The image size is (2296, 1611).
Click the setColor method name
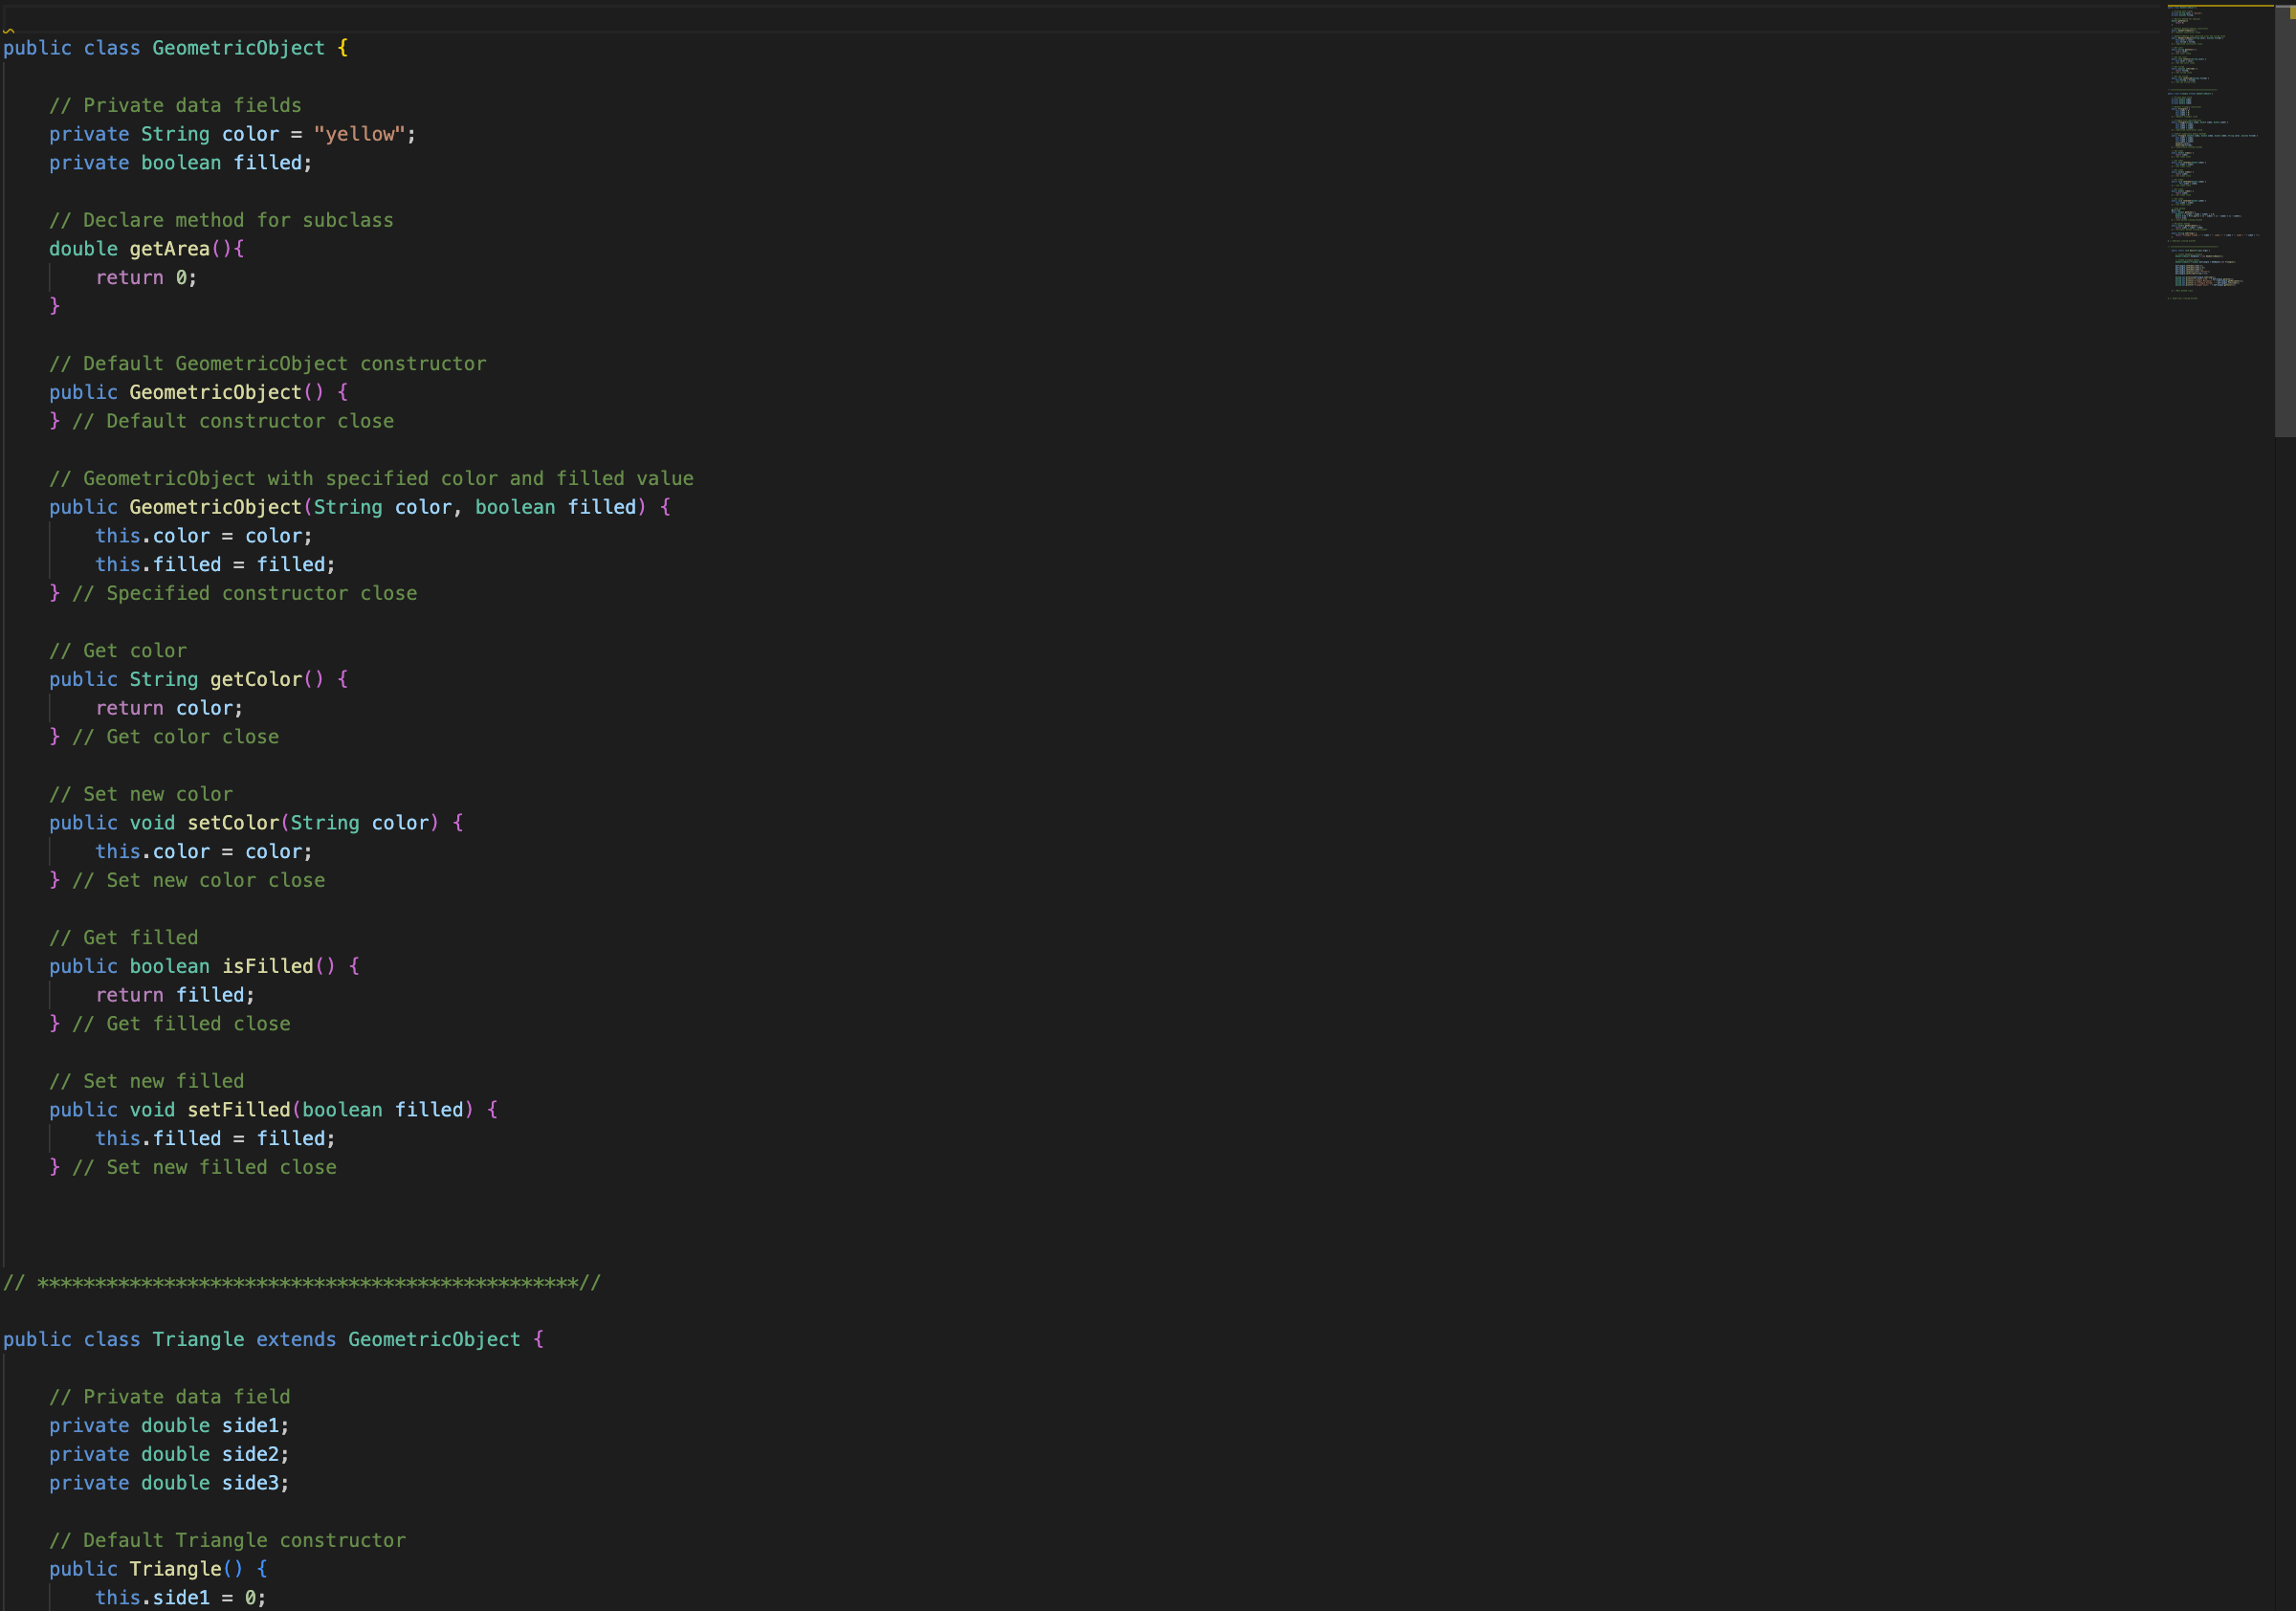233,823
